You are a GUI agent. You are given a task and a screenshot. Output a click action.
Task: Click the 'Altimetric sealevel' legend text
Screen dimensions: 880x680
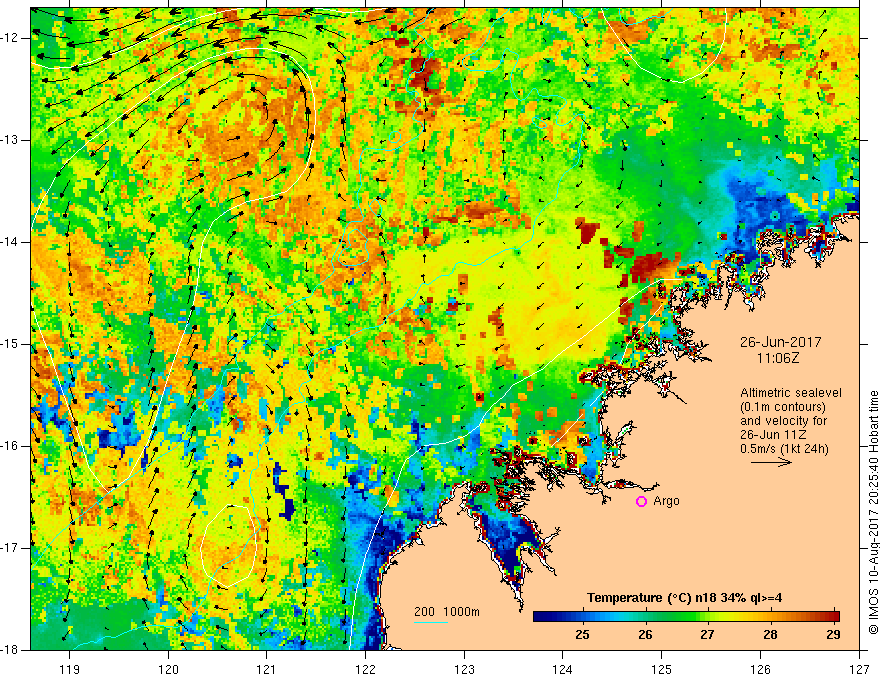coord(791,393)
